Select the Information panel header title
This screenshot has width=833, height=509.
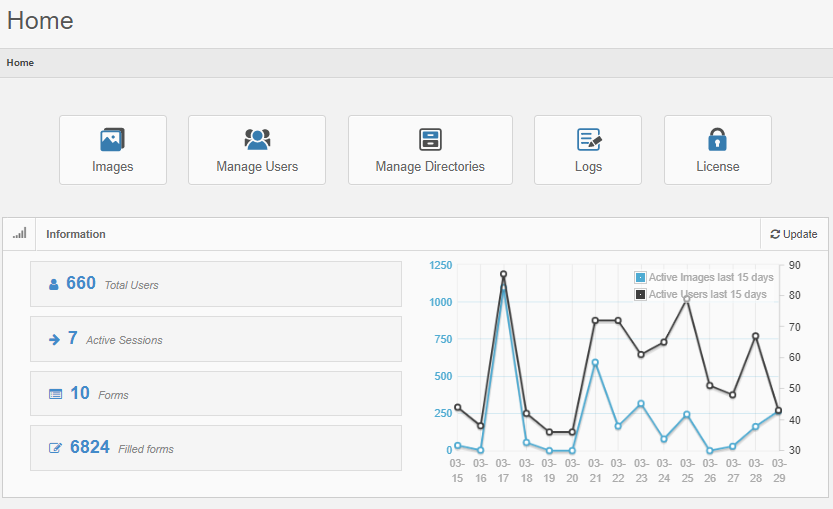pos(76,234)
